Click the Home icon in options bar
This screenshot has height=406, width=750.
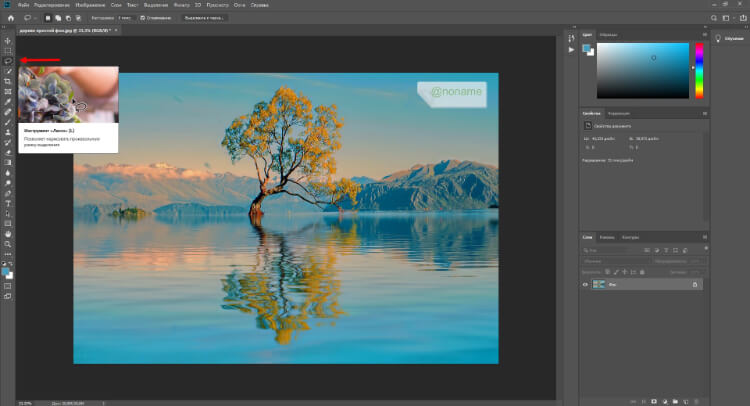[11, 18]
